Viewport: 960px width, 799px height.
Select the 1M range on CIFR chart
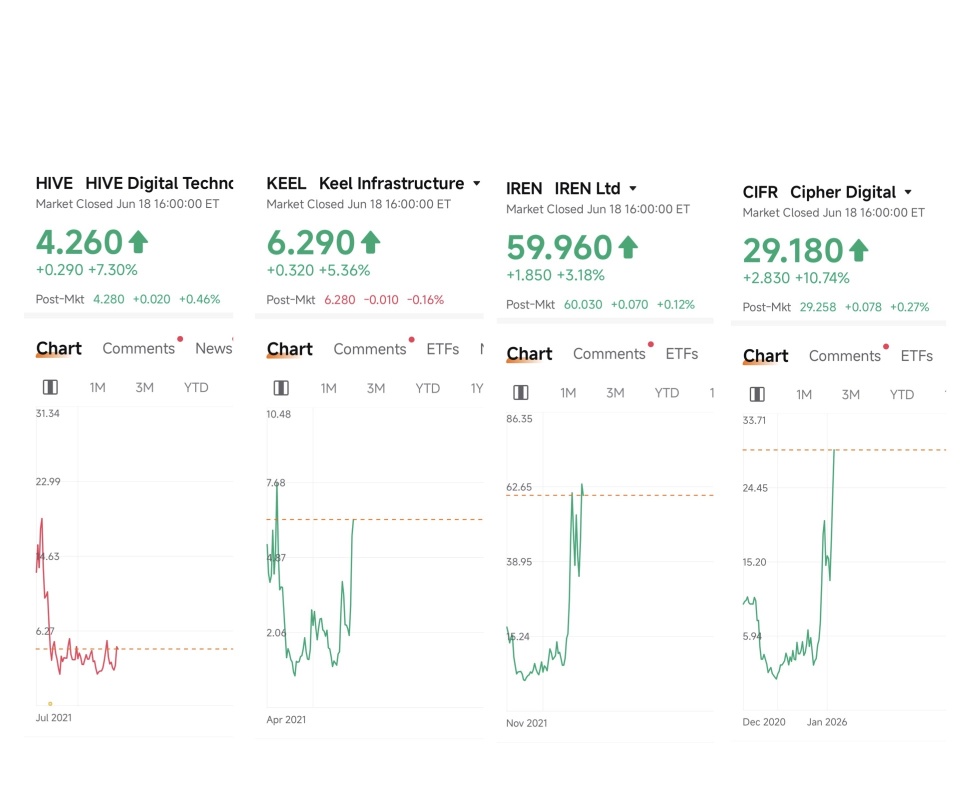tap(804, 395)
